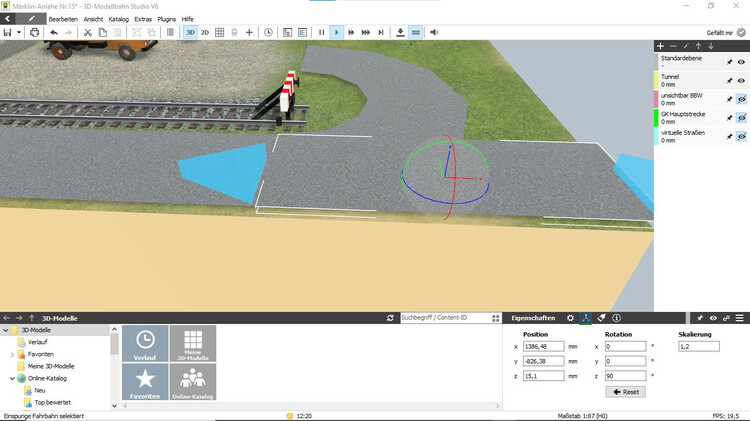Open the simulation time clock icon
The image size is (750, 421).
point(268,33)
